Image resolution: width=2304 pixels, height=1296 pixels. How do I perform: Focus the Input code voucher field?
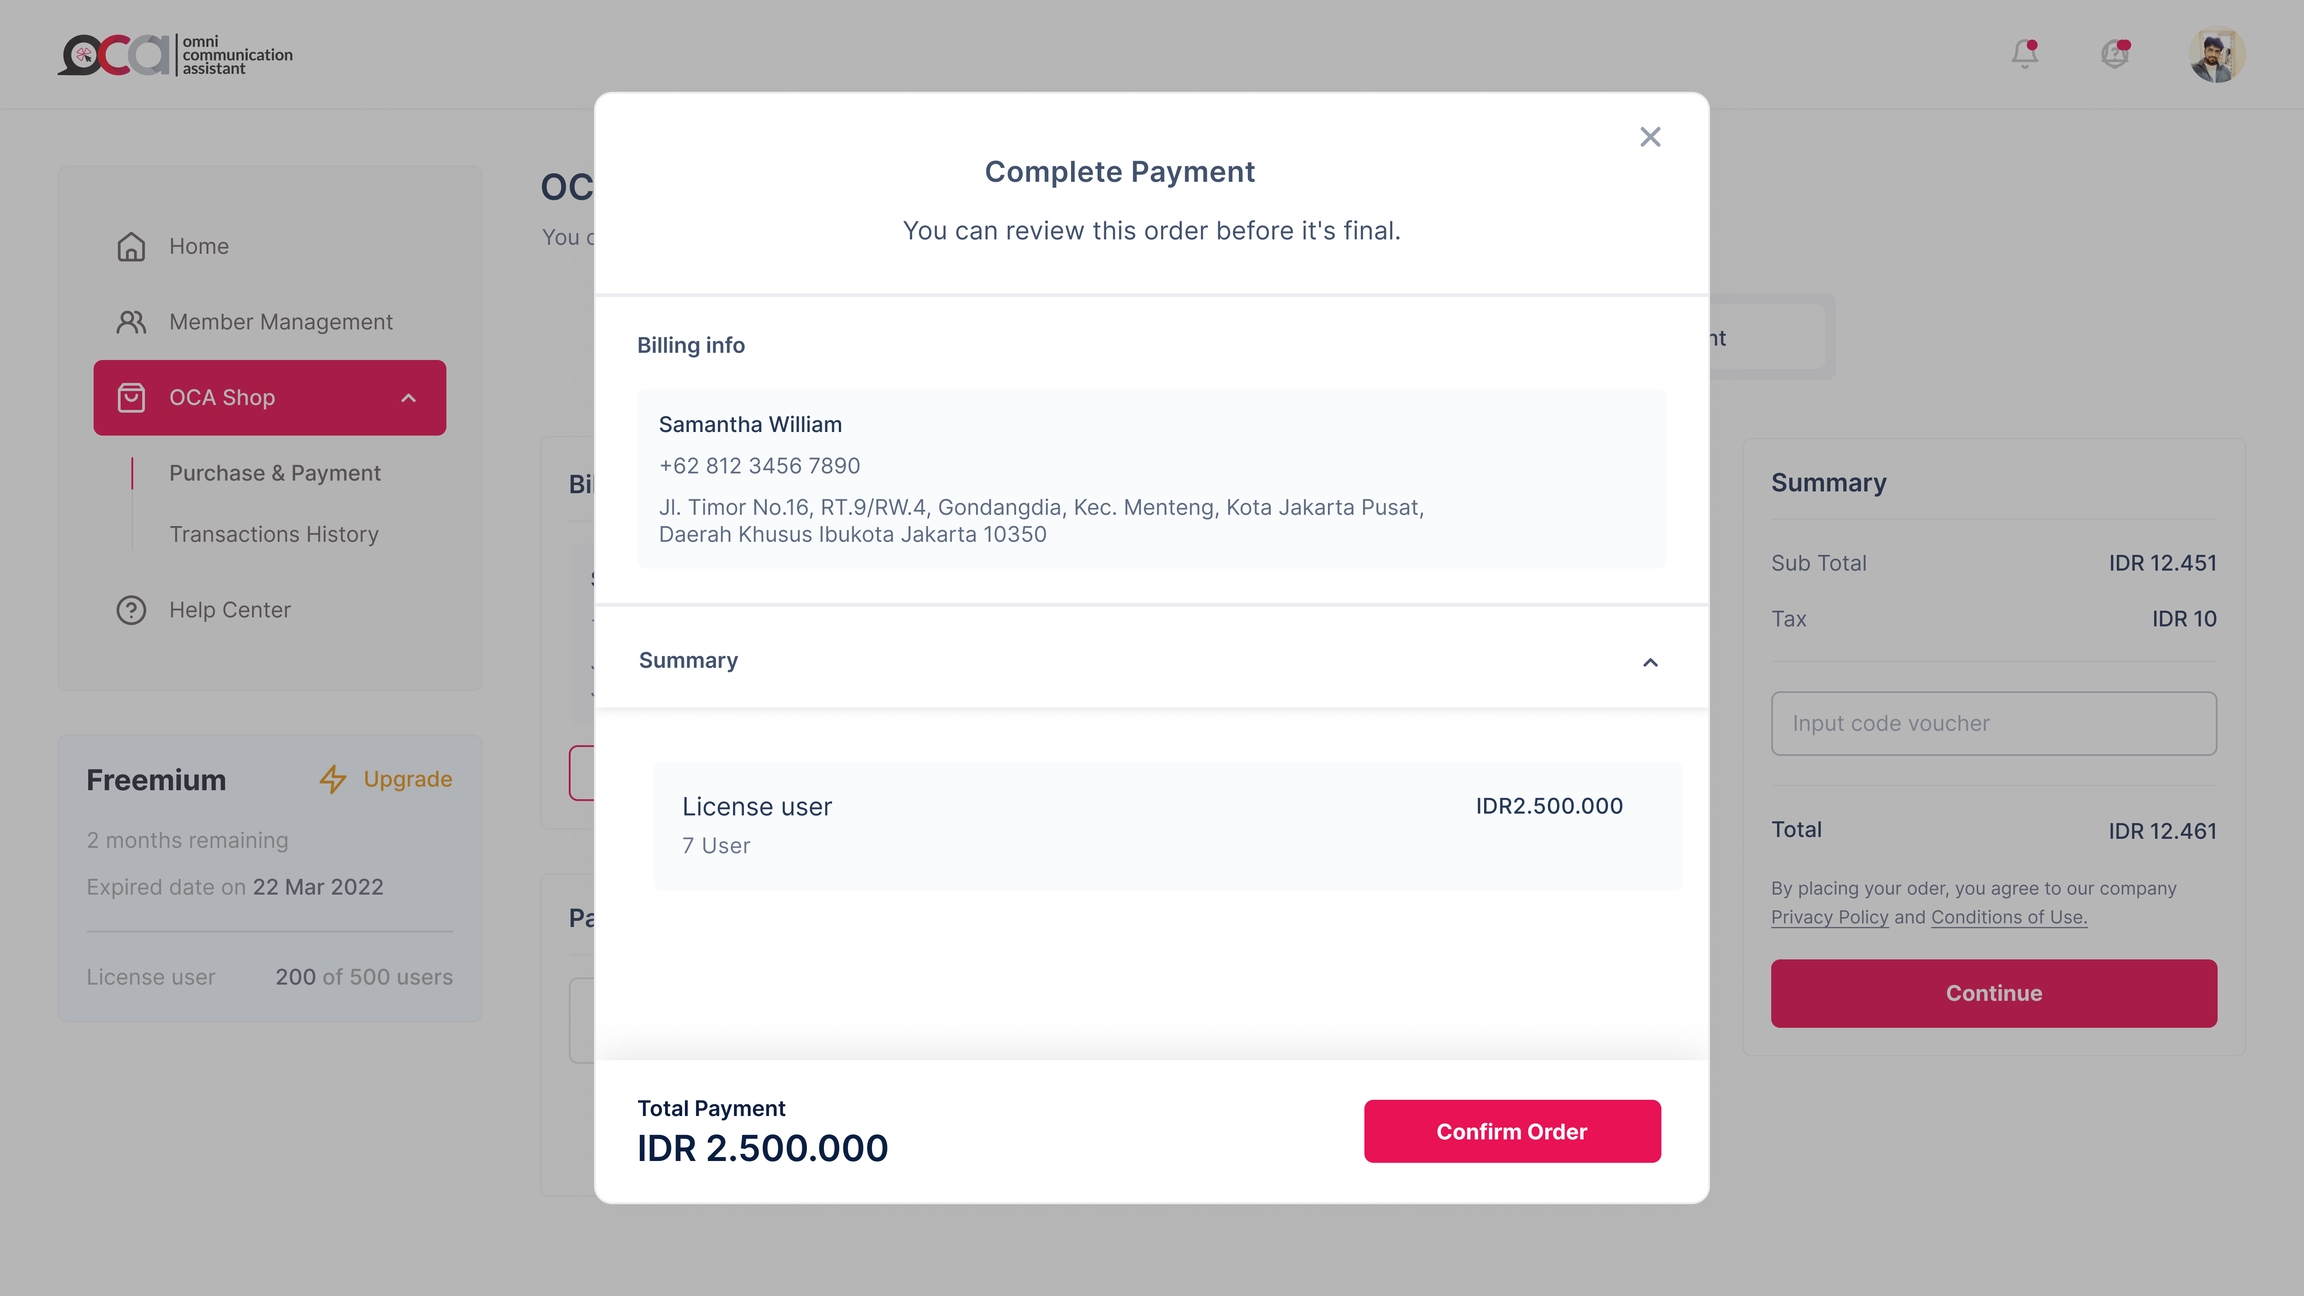click(x=1993, y=723)
